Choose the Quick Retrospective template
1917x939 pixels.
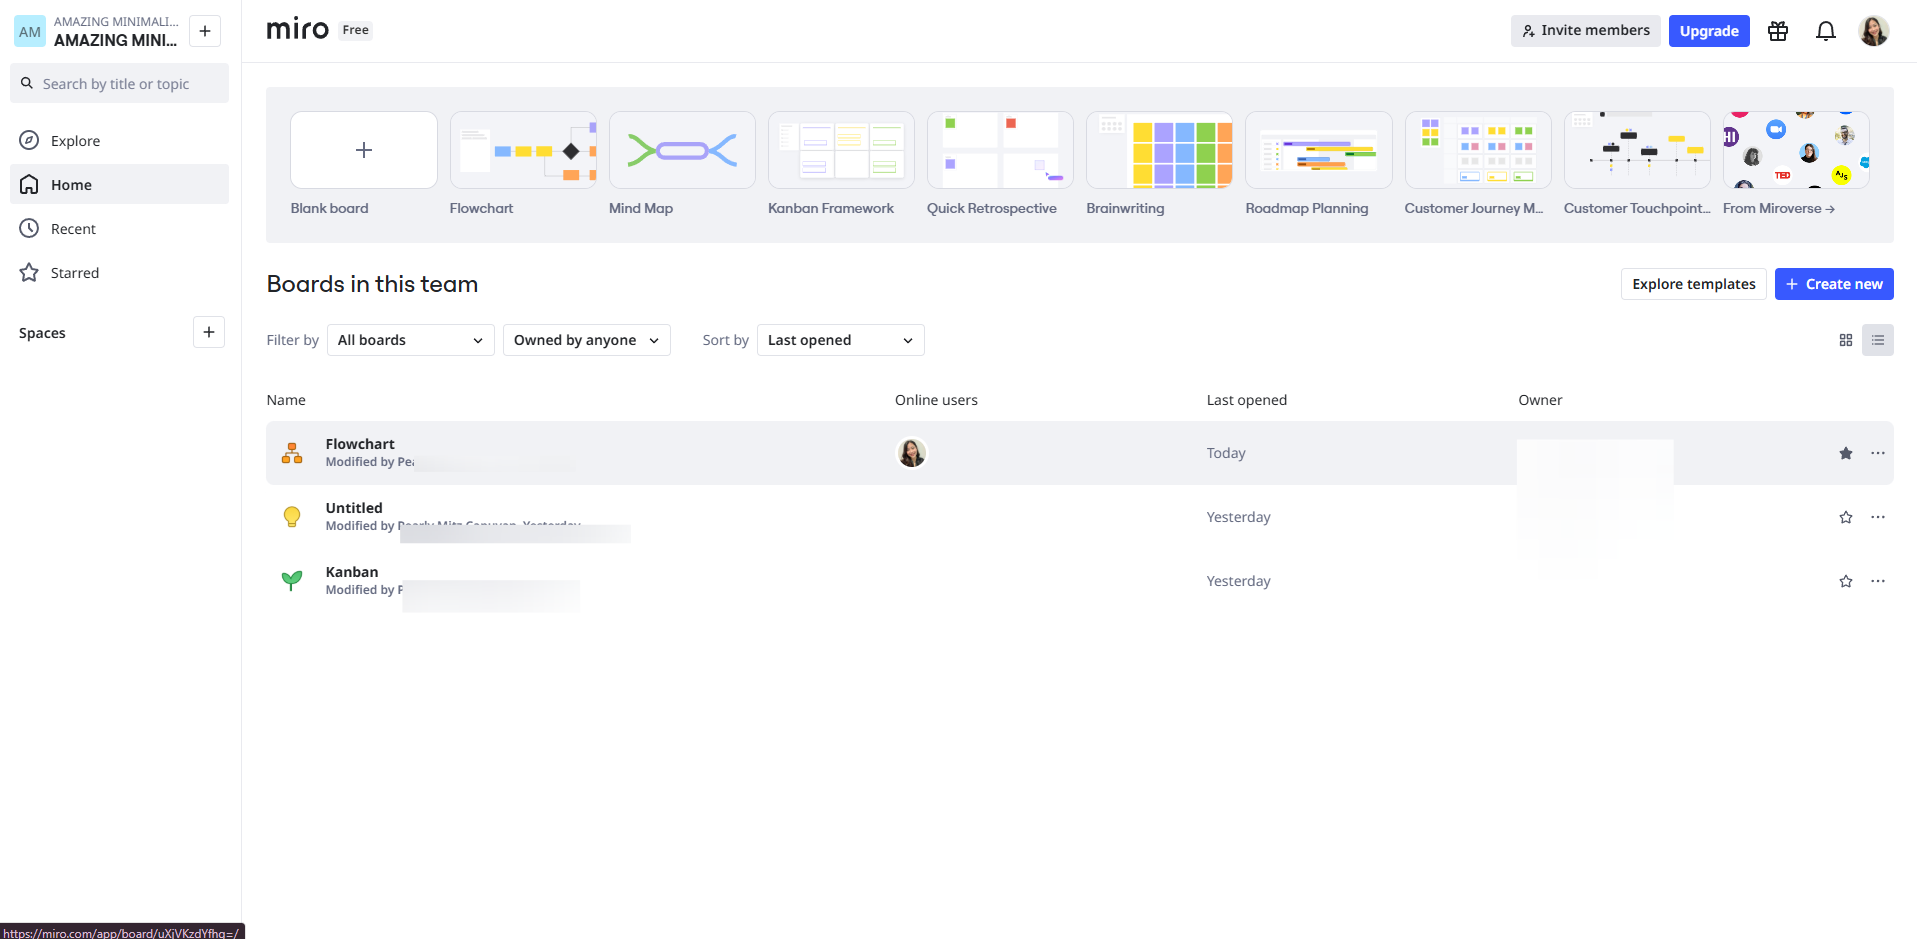1000,150
